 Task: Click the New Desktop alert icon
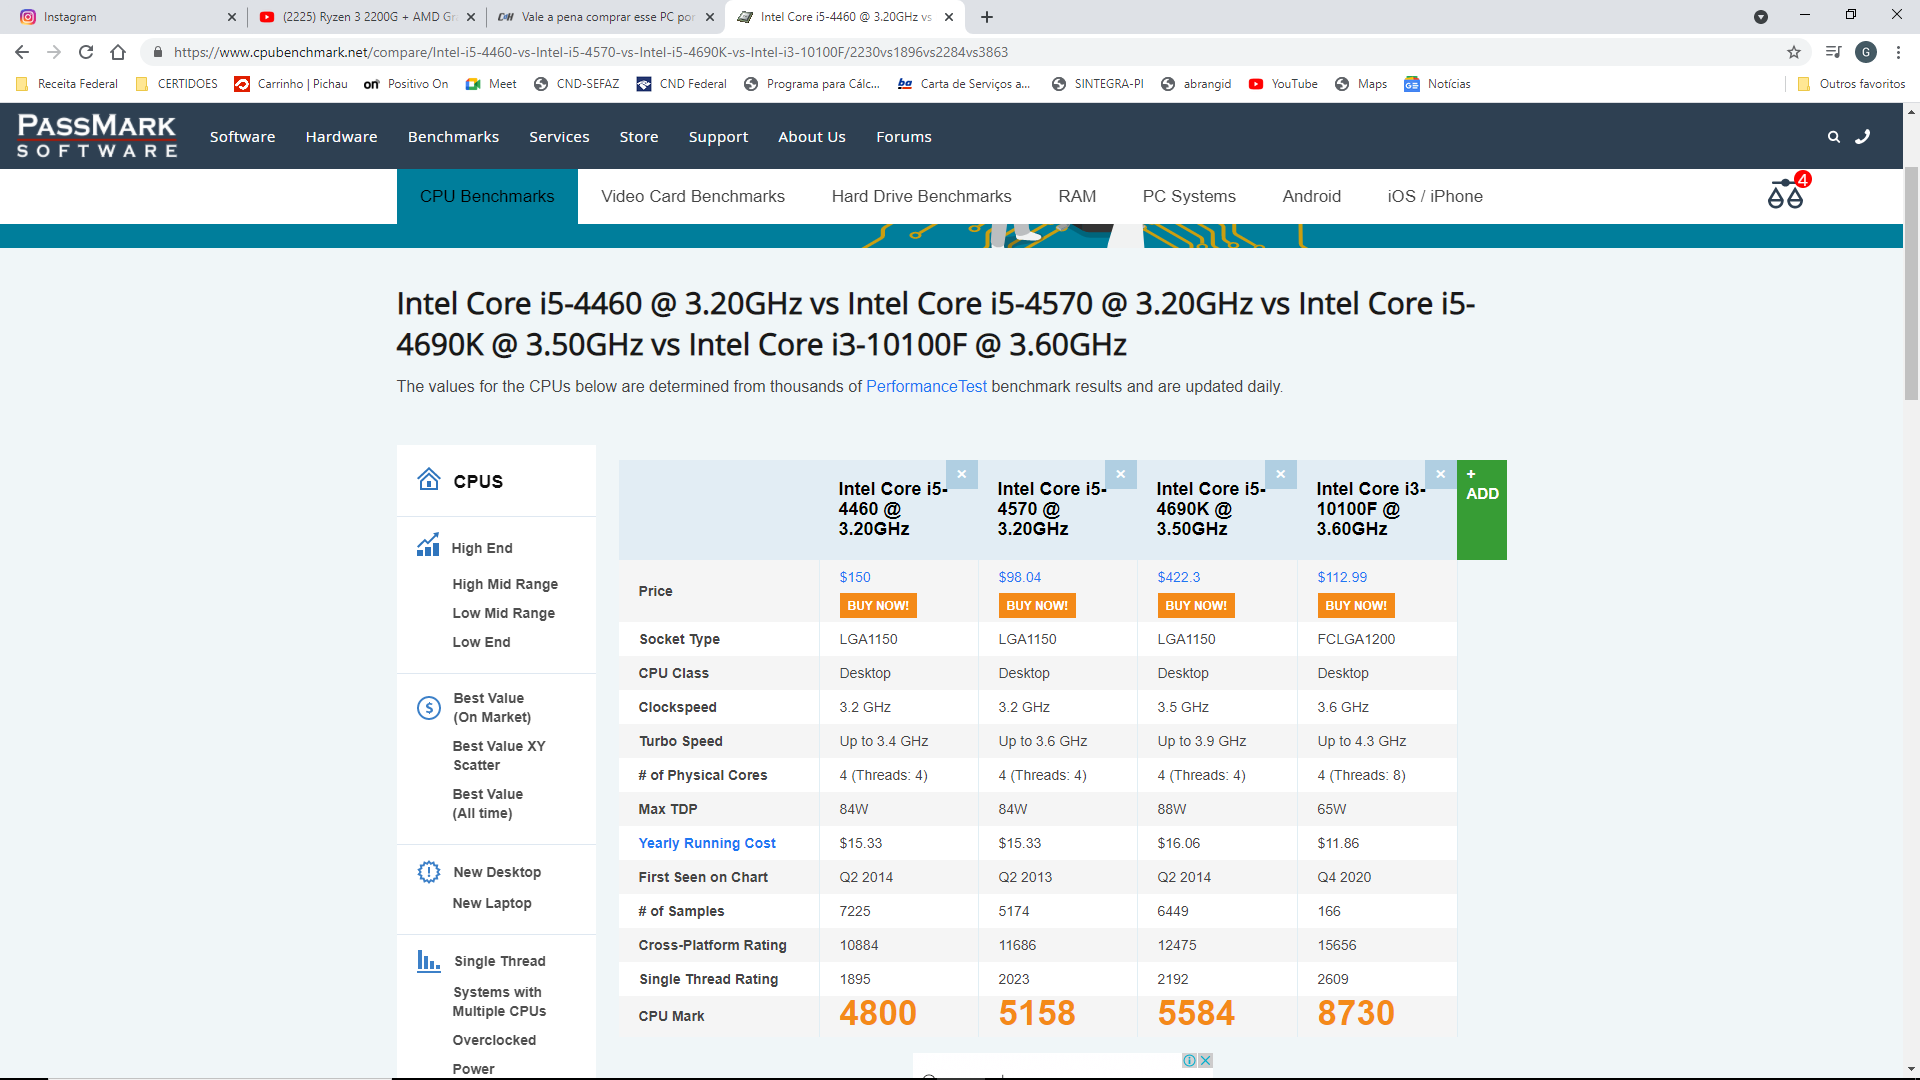[x=429, y=872]
